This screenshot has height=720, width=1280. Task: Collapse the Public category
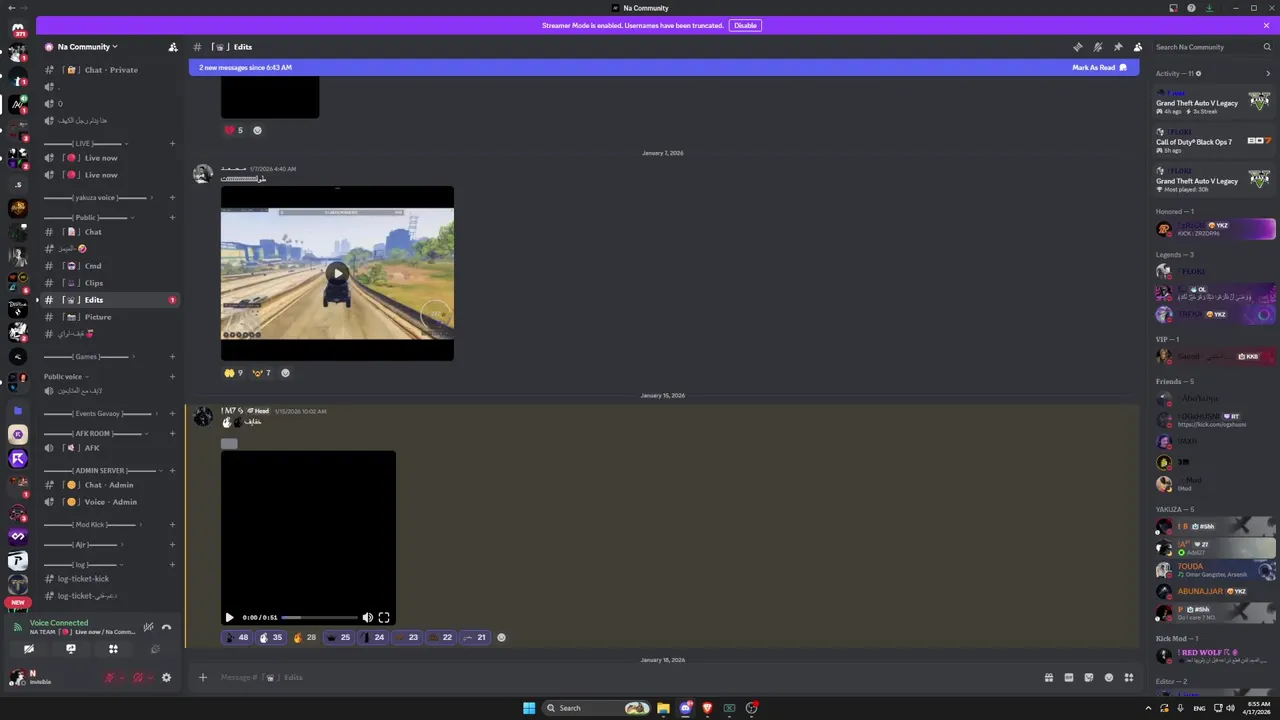click(x=87, y=217)
